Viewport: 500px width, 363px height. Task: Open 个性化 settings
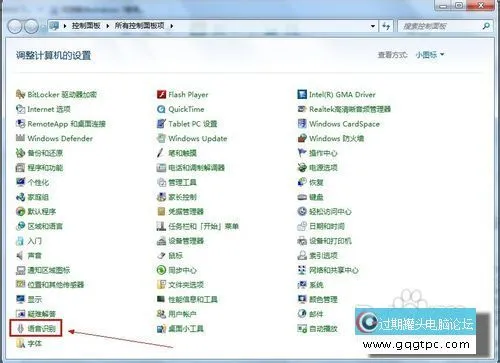(32, 182)
